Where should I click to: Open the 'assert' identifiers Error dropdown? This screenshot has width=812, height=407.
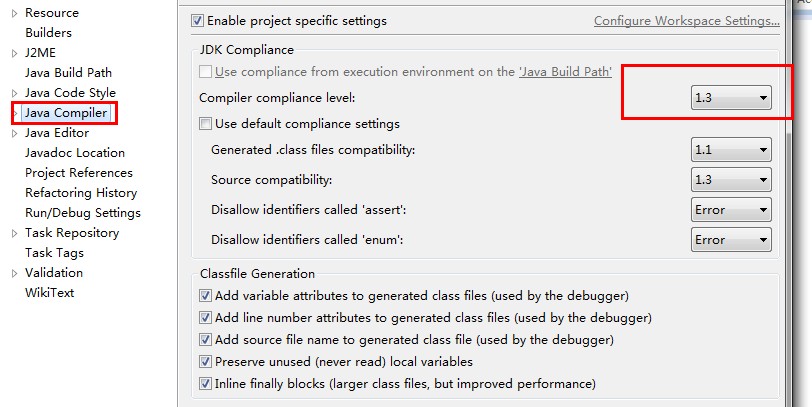coord(731,210)
